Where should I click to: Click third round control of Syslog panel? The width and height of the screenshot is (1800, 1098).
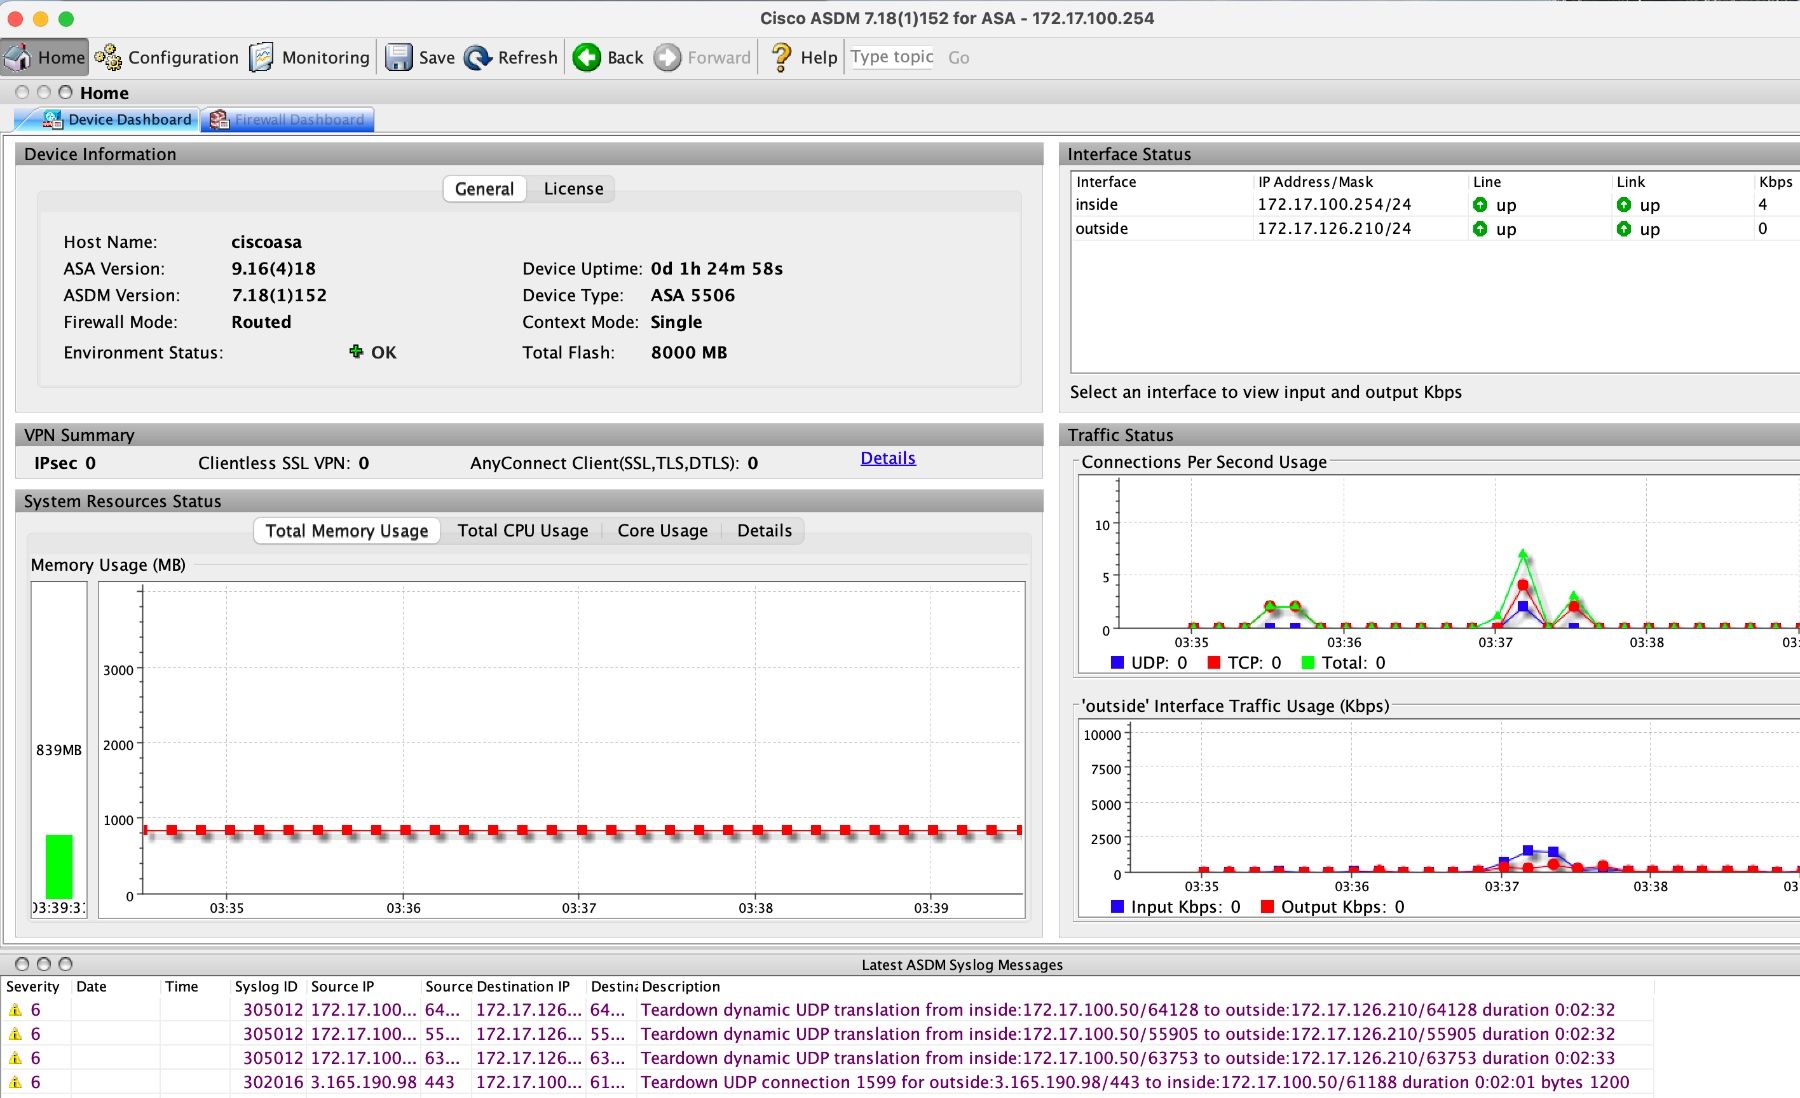(x=66, y=964)
